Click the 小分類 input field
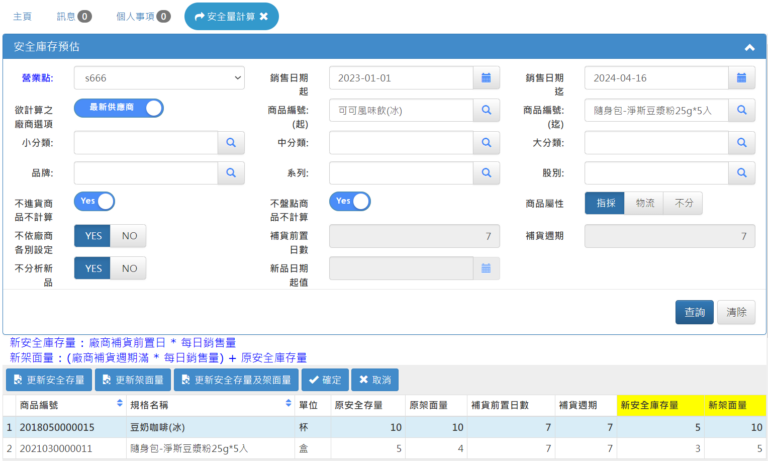This screenshot has height=461, width=768. point(146,143)
